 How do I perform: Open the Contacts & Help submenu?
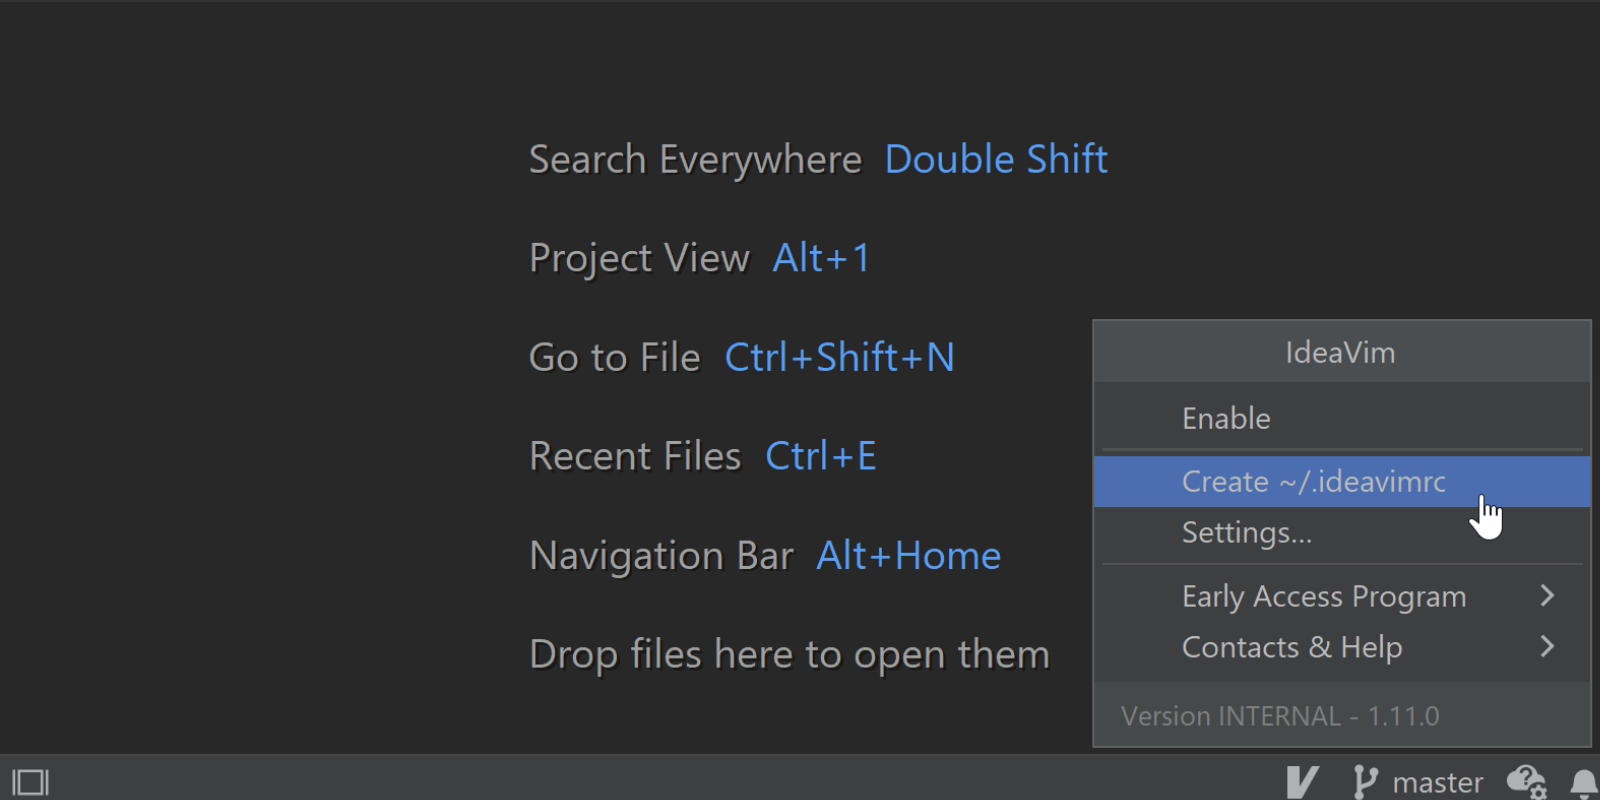coord(1342,647)
